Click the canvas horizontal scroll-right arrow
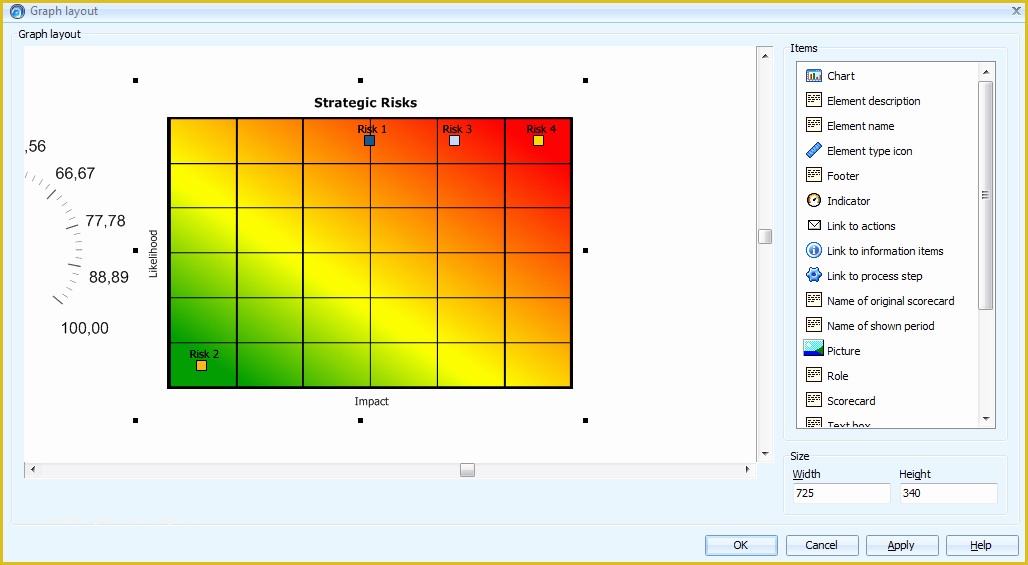 coord(747,470)
